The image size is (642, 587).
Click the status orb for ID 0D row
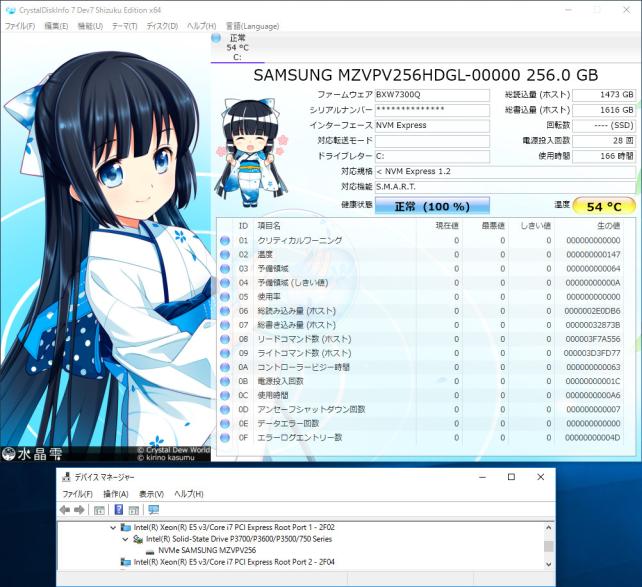coord(225,410)
